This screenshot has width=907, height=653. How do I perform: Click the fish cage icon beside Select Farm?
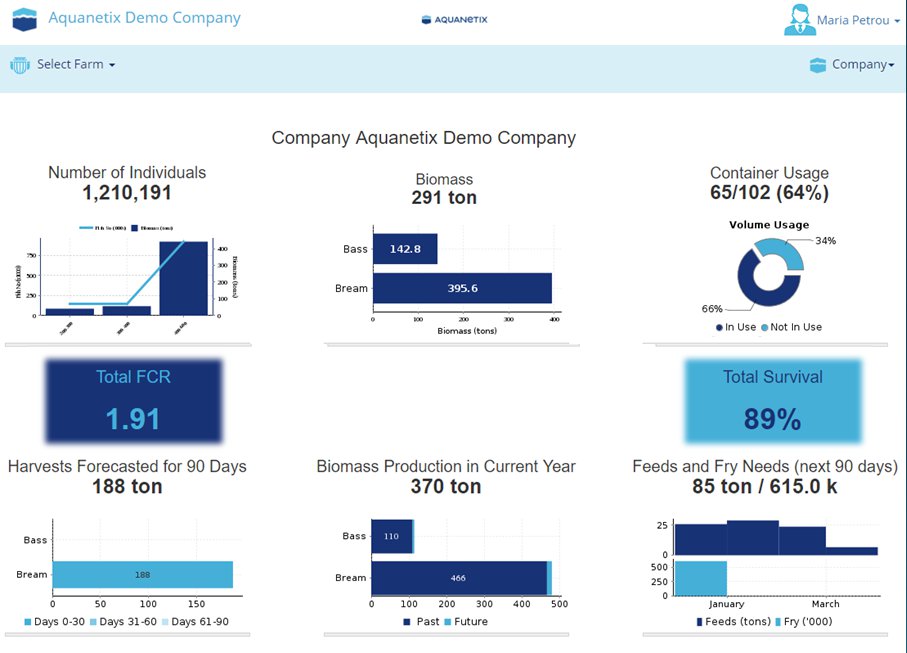point(20,65)
